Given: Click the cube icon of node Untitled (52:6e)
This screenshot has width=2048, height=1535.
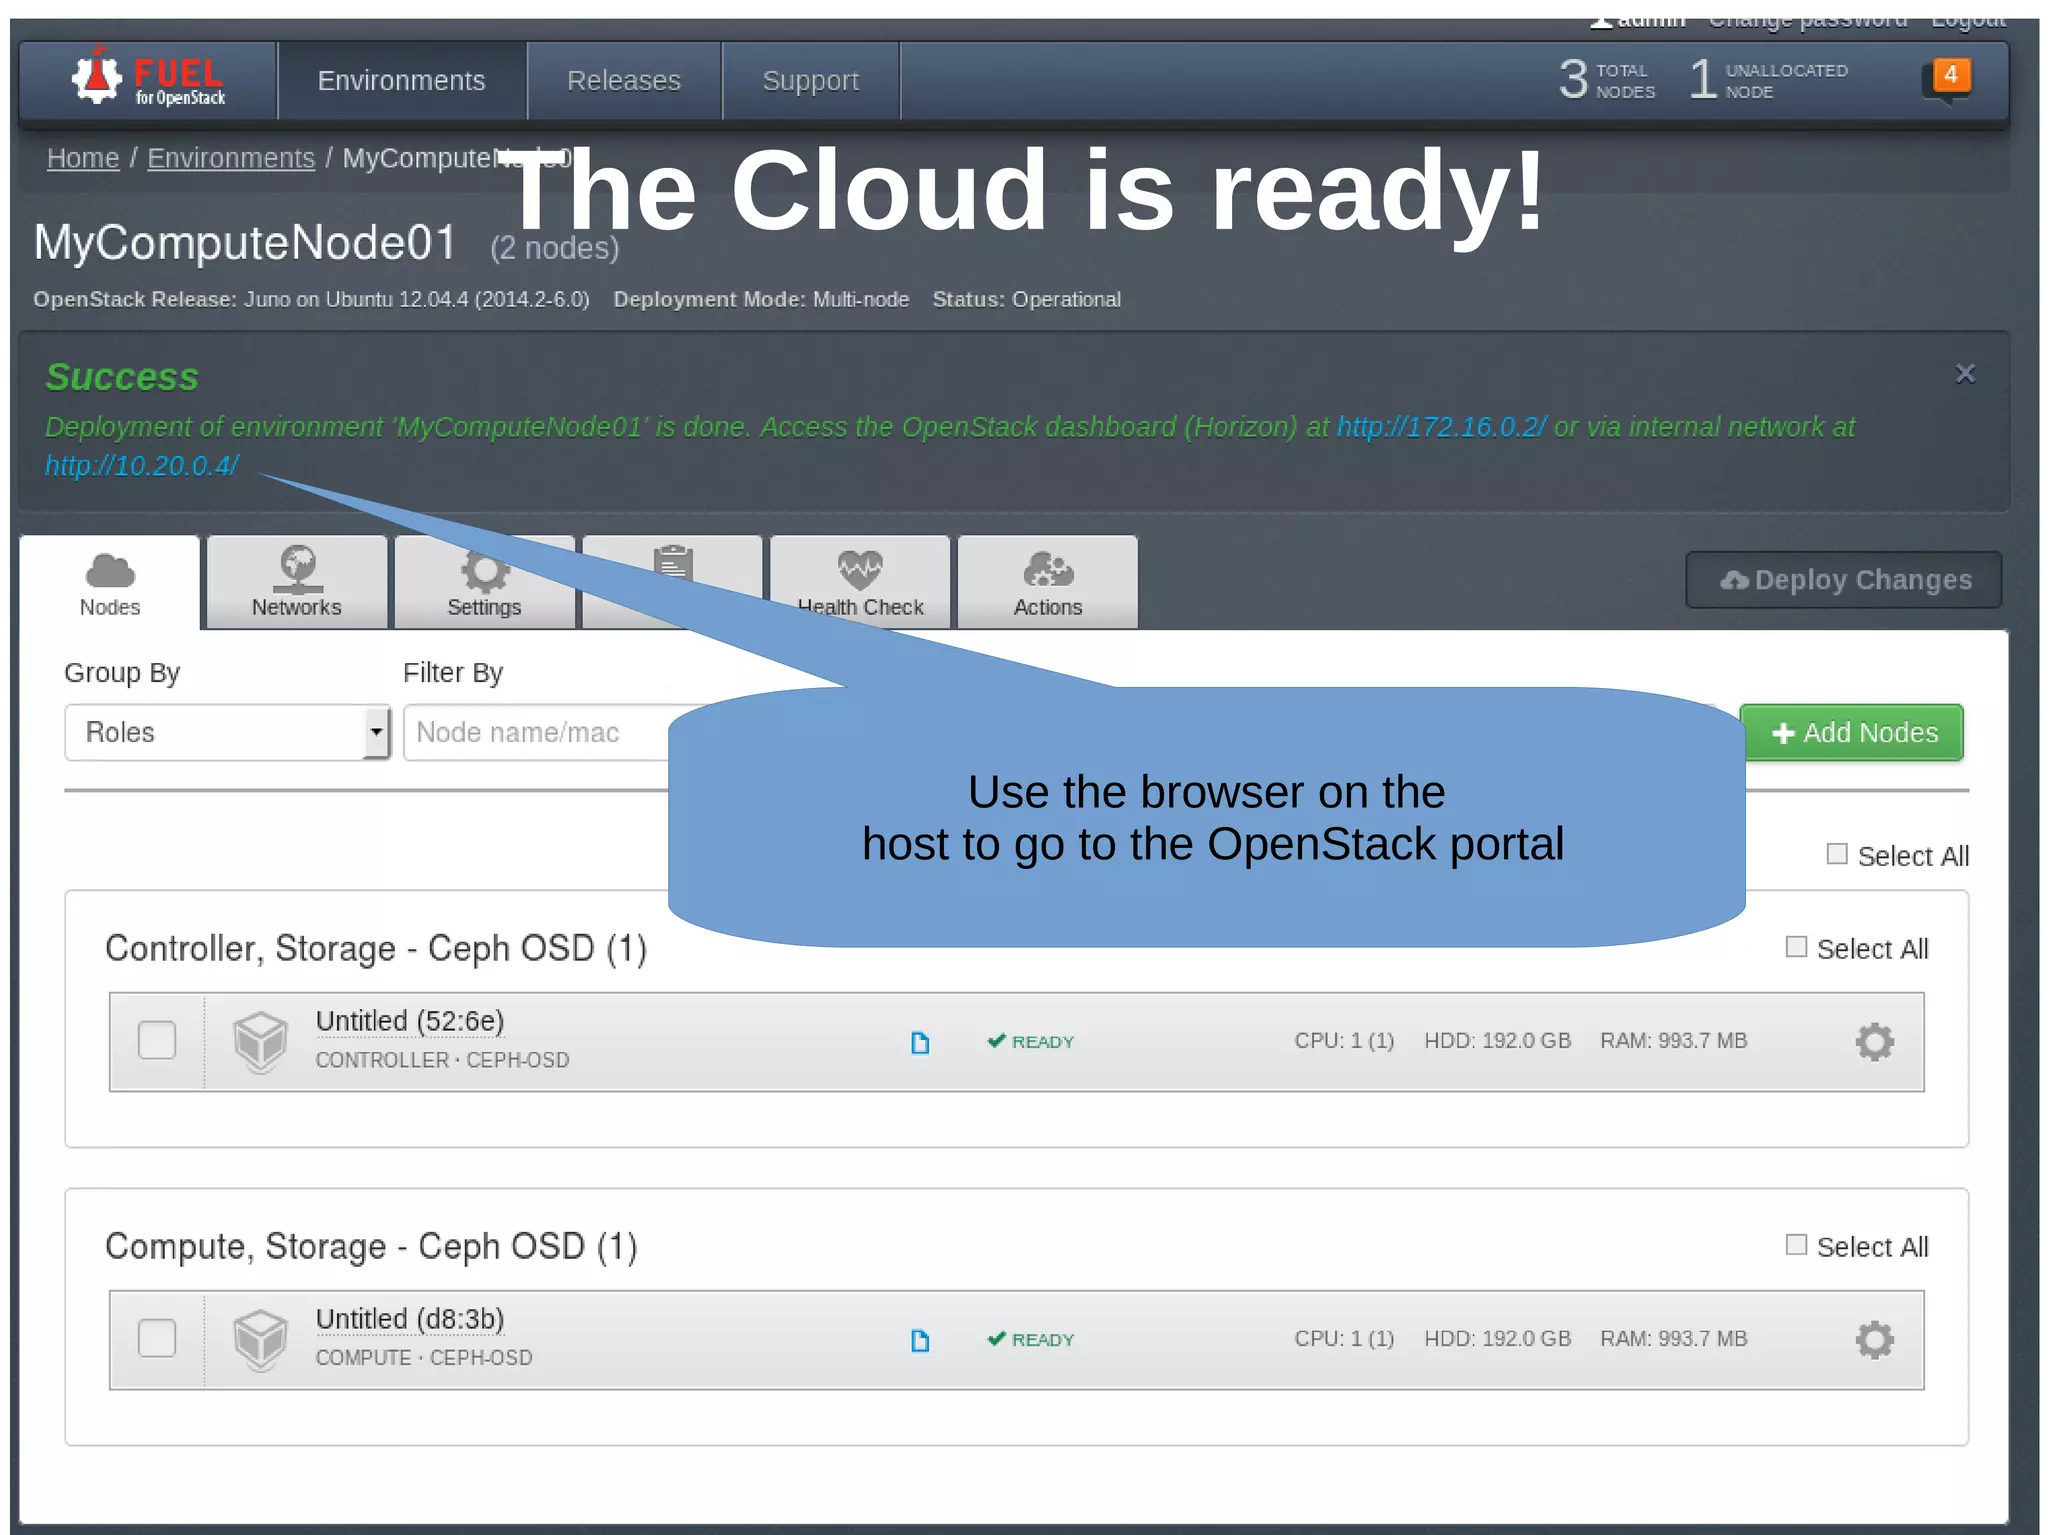Looking at the screenshot, I should click(x=260, y=1041).
